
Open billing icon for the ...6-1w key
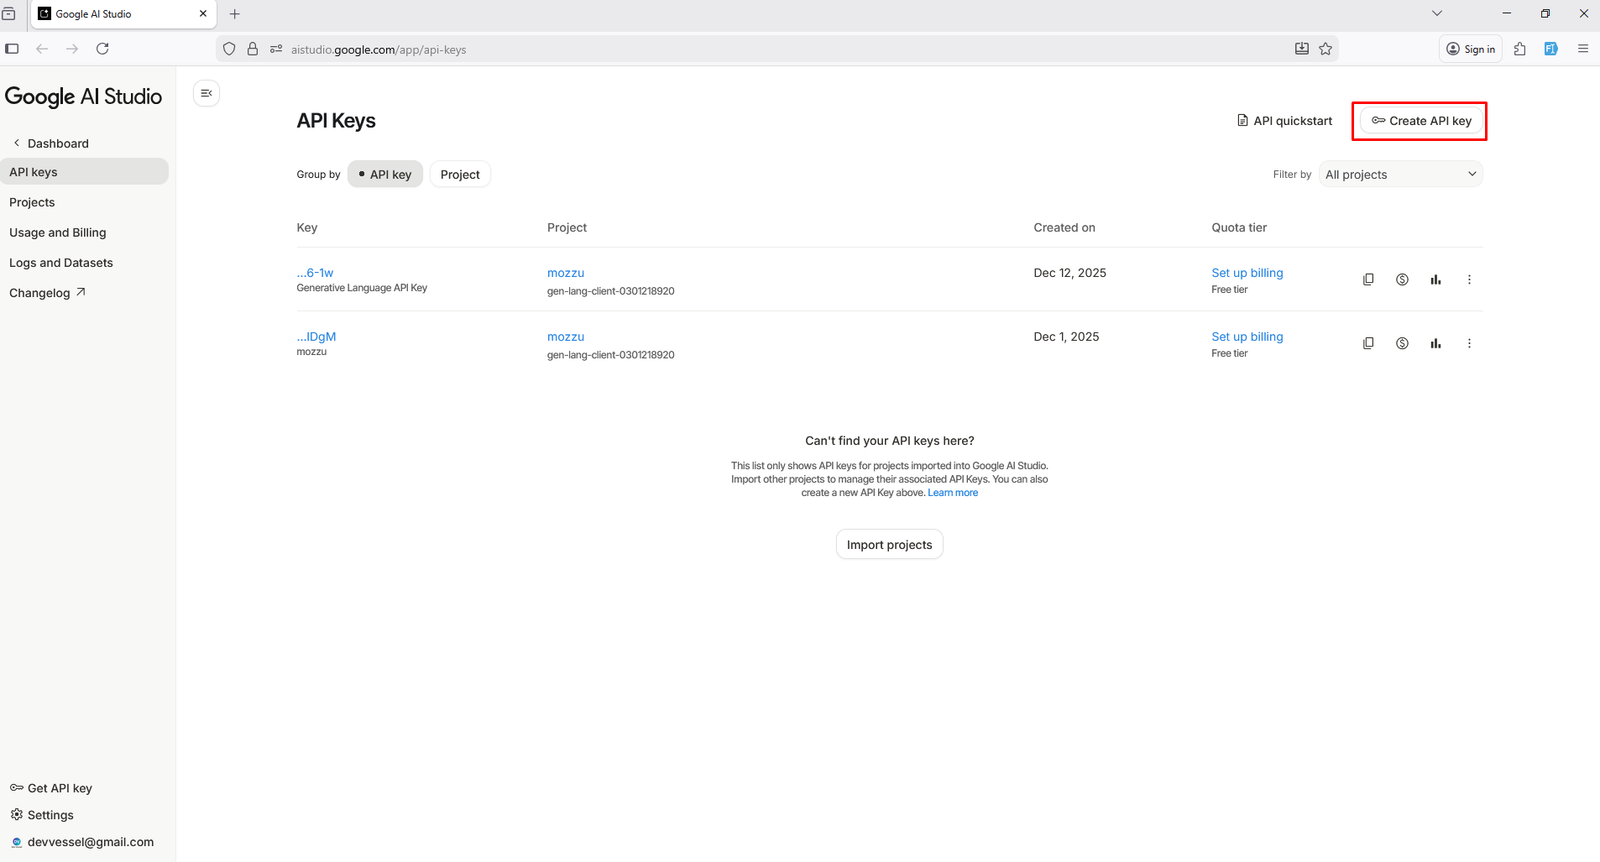click(x=1402, y=280)
